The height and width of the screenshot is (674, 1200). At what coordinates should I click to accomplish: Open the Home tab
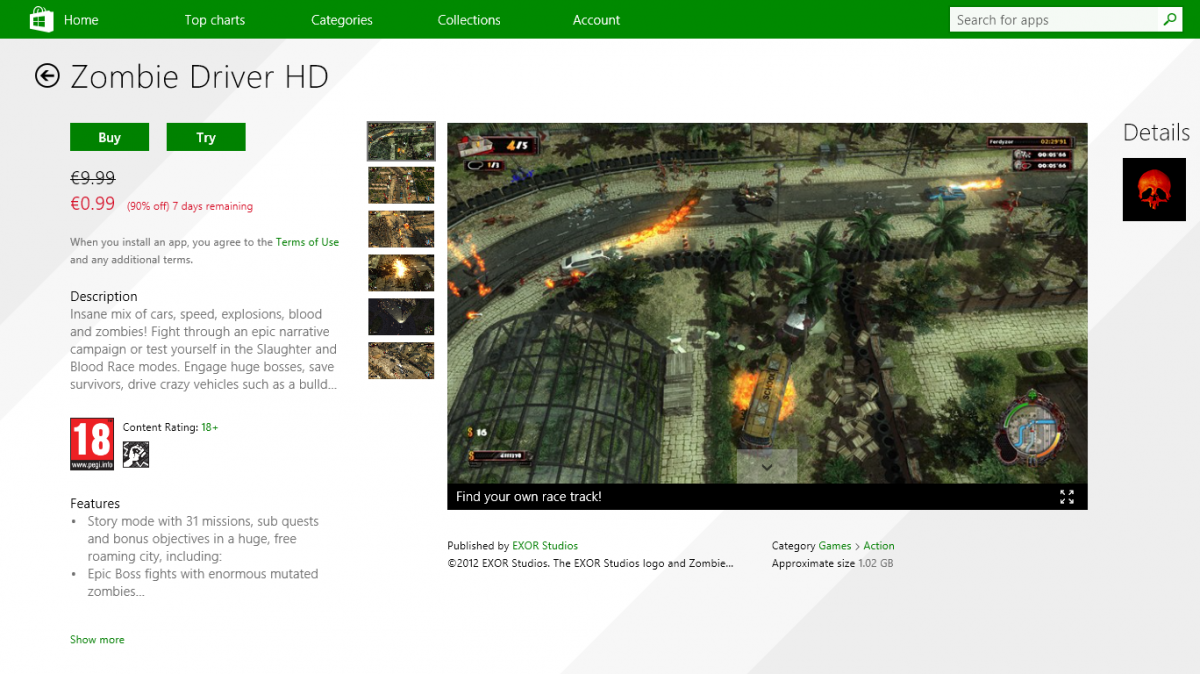[x=81, y=20]
